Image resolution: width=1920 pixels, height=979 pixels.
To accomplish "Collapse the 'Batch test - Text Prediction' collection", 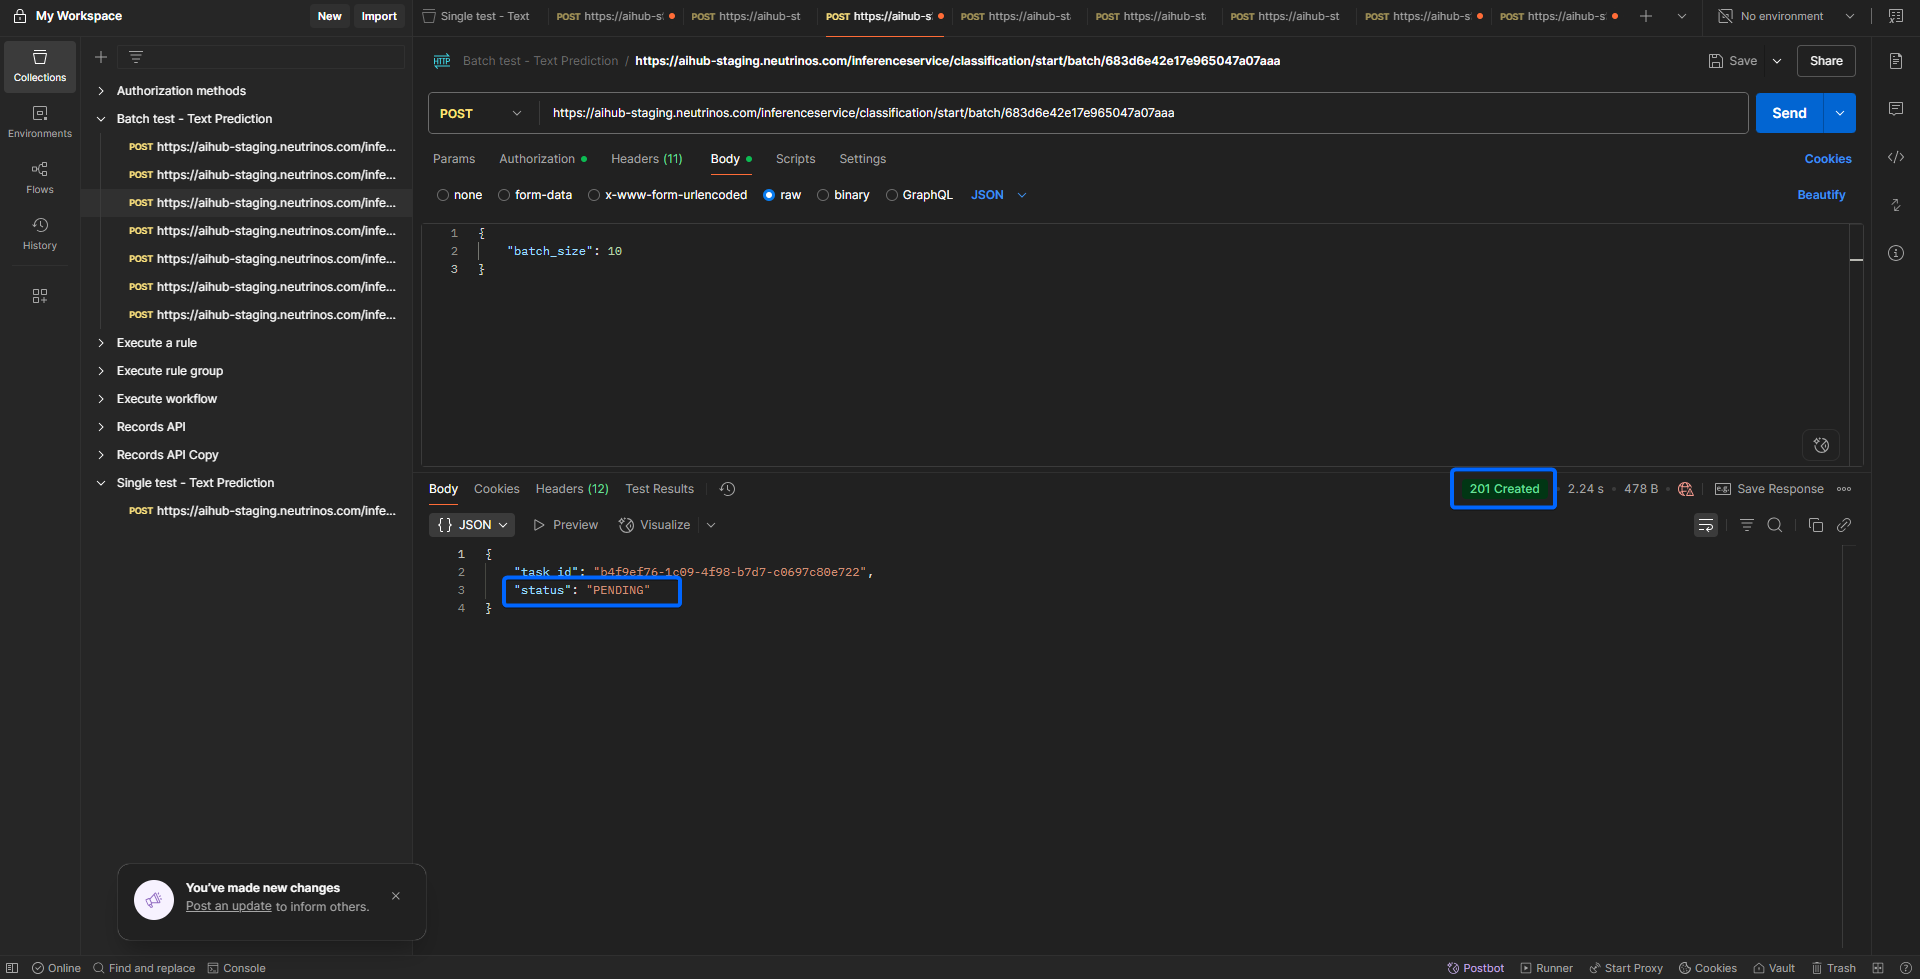I will coord(101,119).
